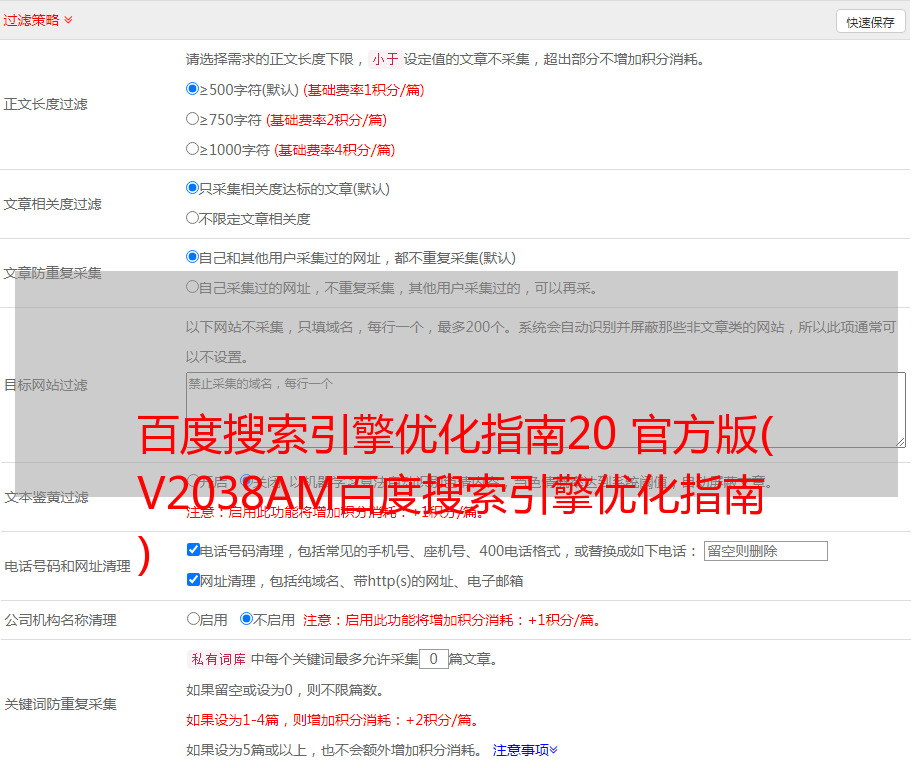Select the ≥500字符(默认) radio option
Screen dimensions: 912x768
click(193, 89)
